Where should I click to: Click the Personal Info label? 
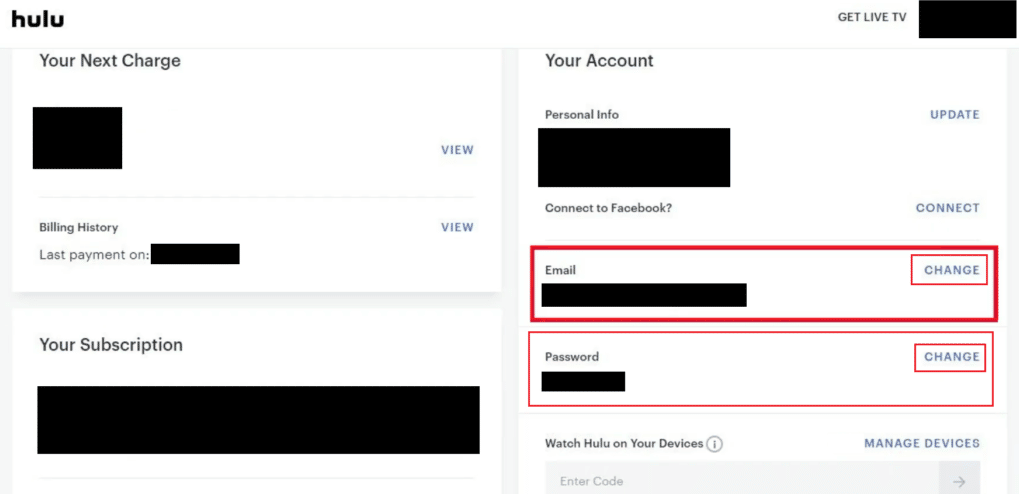coord(582,114)
